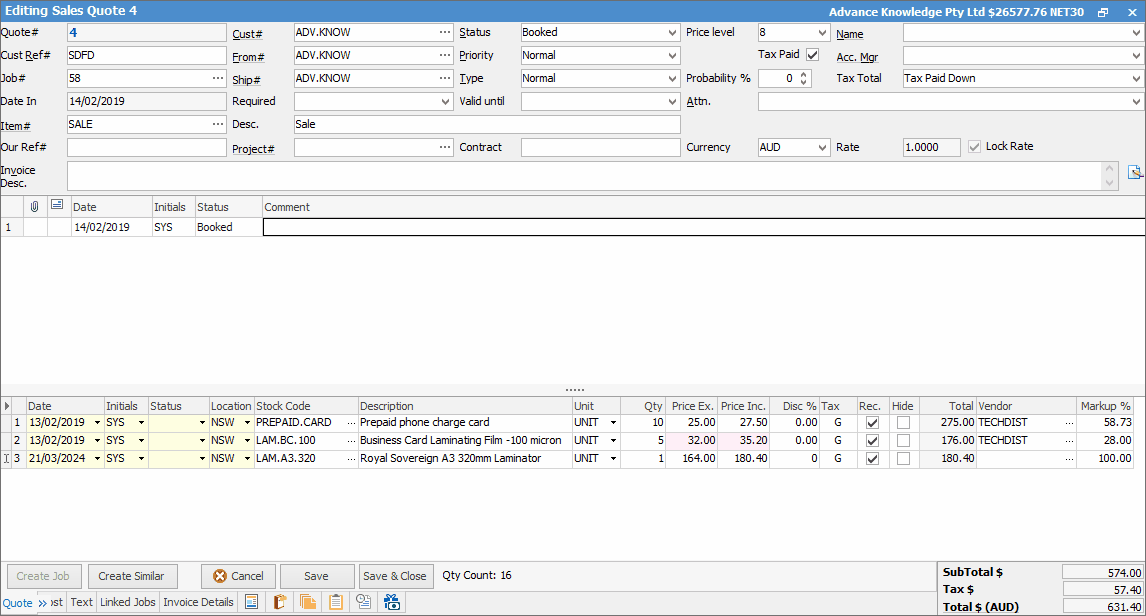Open the Status dropdown showing Booked
The width and height of the screenshot is (1146, 616).
click(672, 32)
